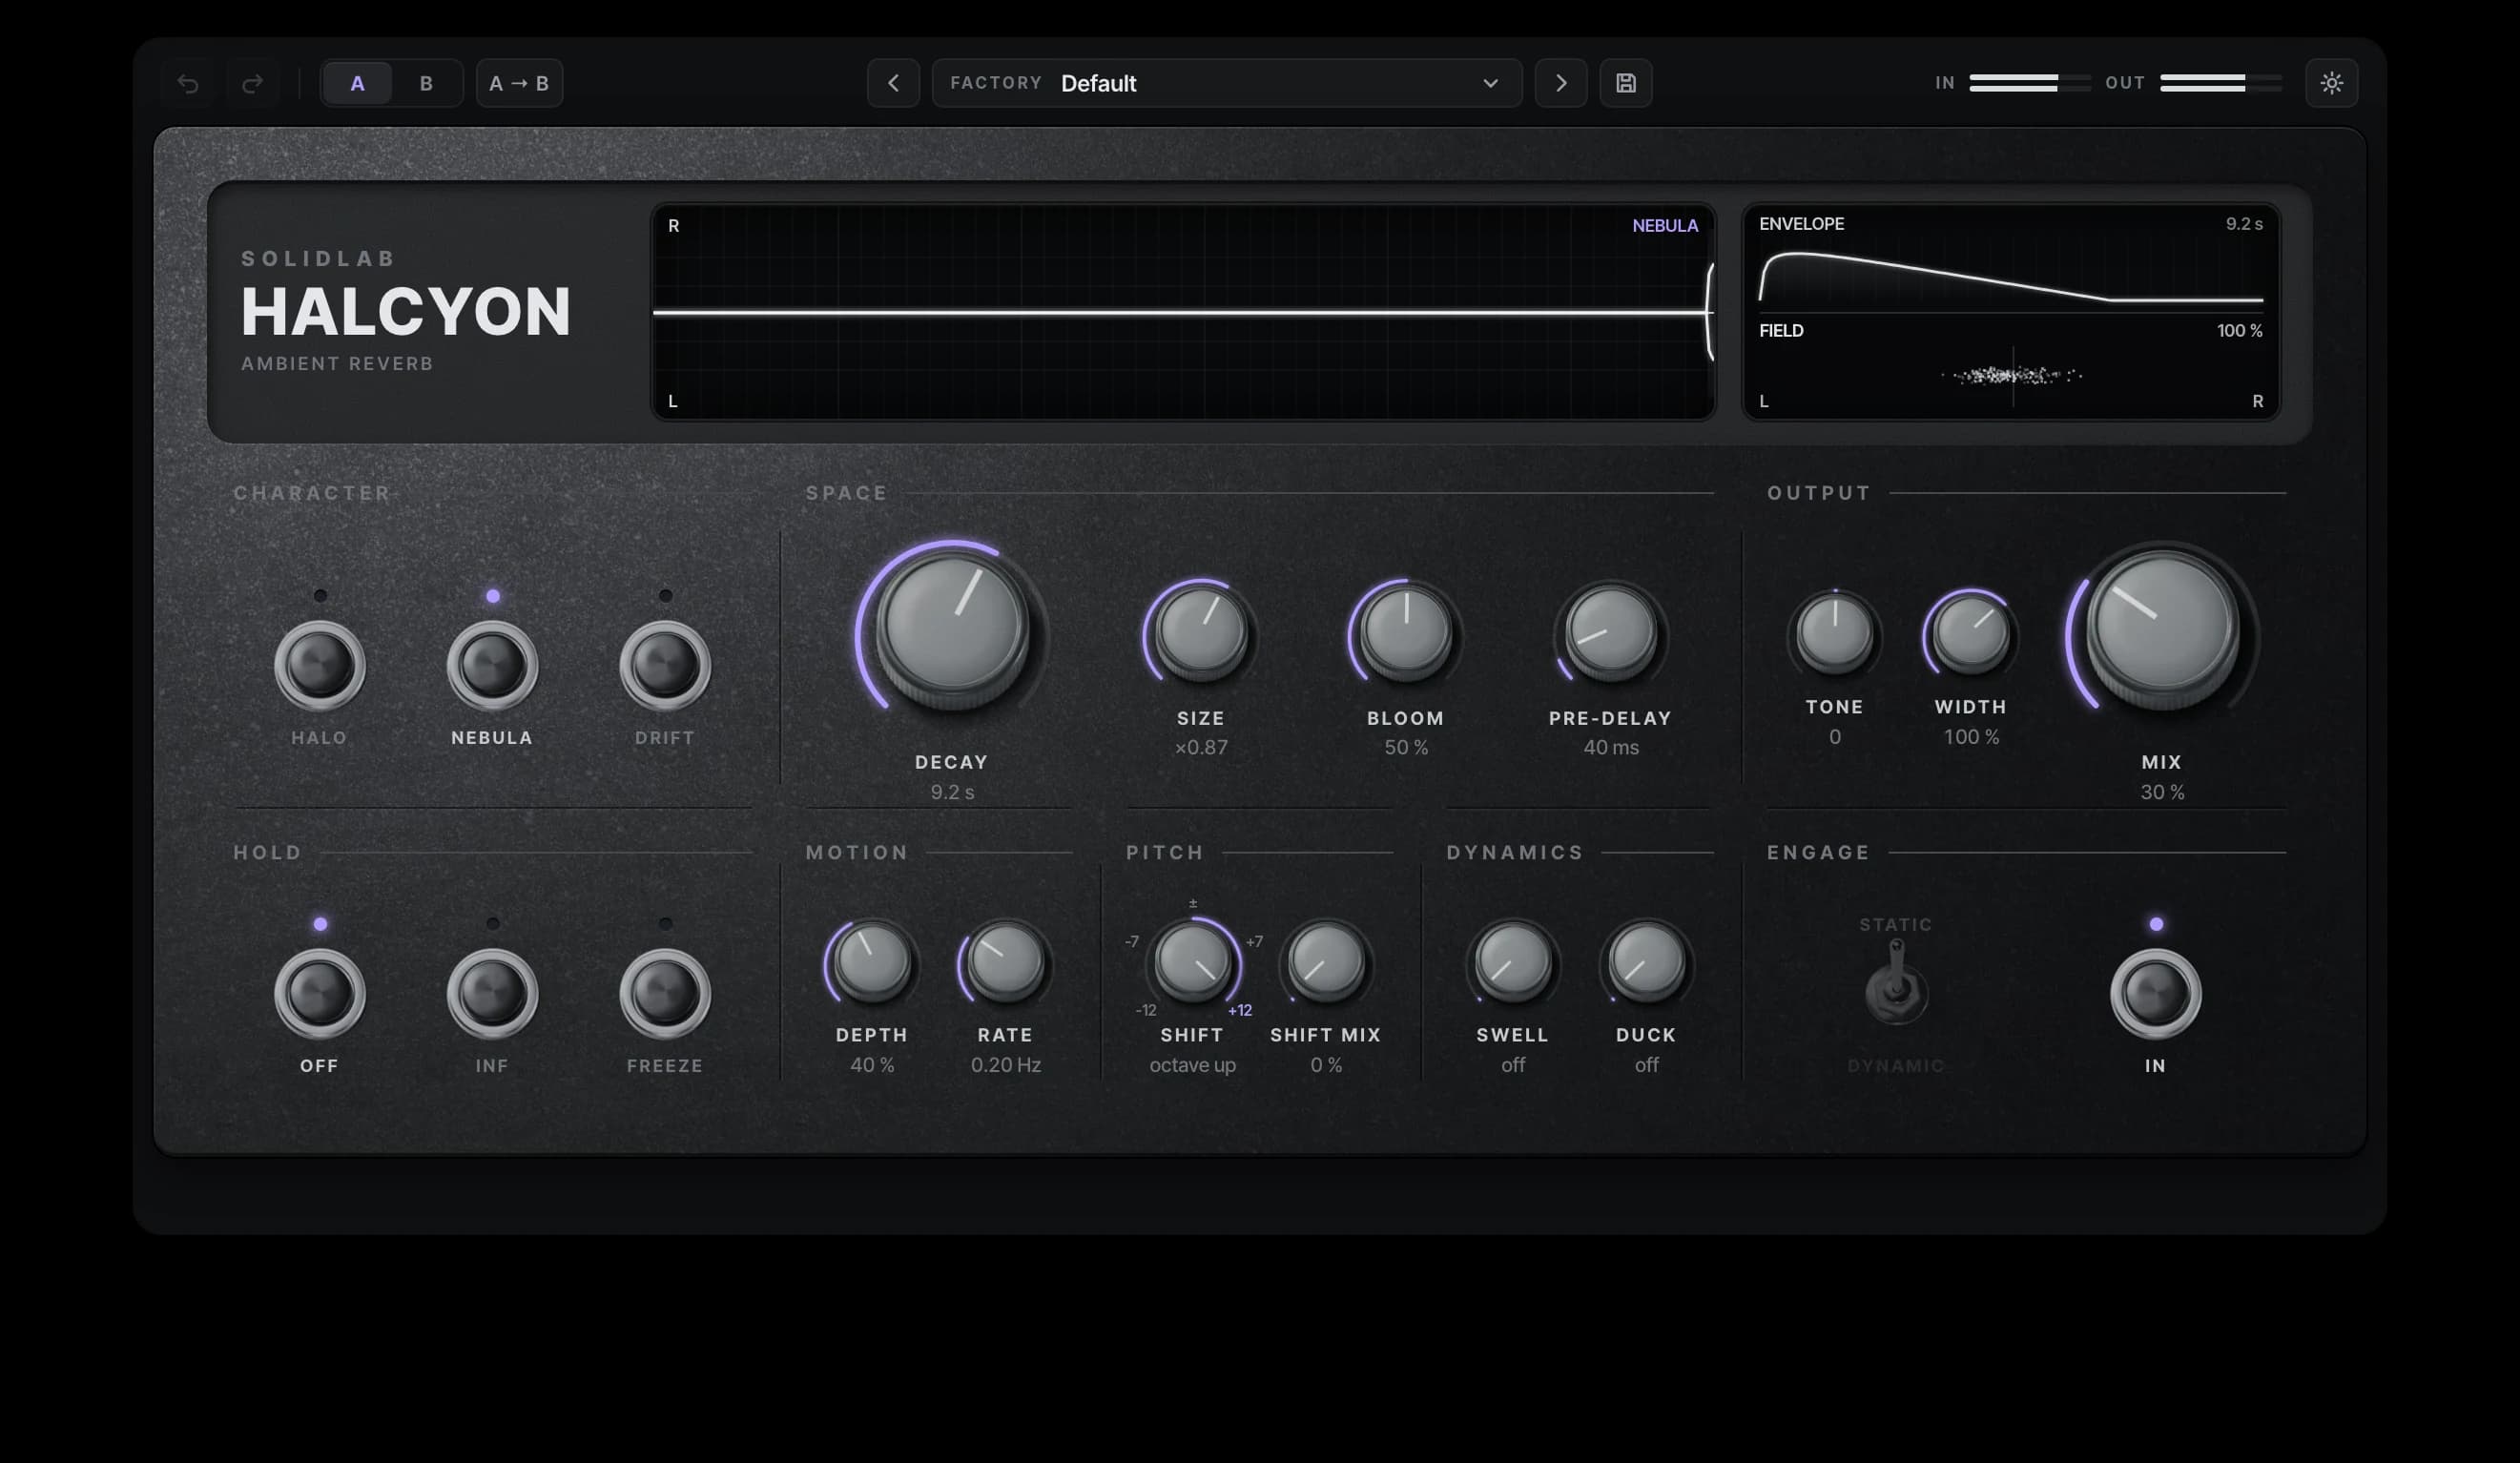Copy settings with A → B button
The image size is (2520, 1463).
click(519, 83)
